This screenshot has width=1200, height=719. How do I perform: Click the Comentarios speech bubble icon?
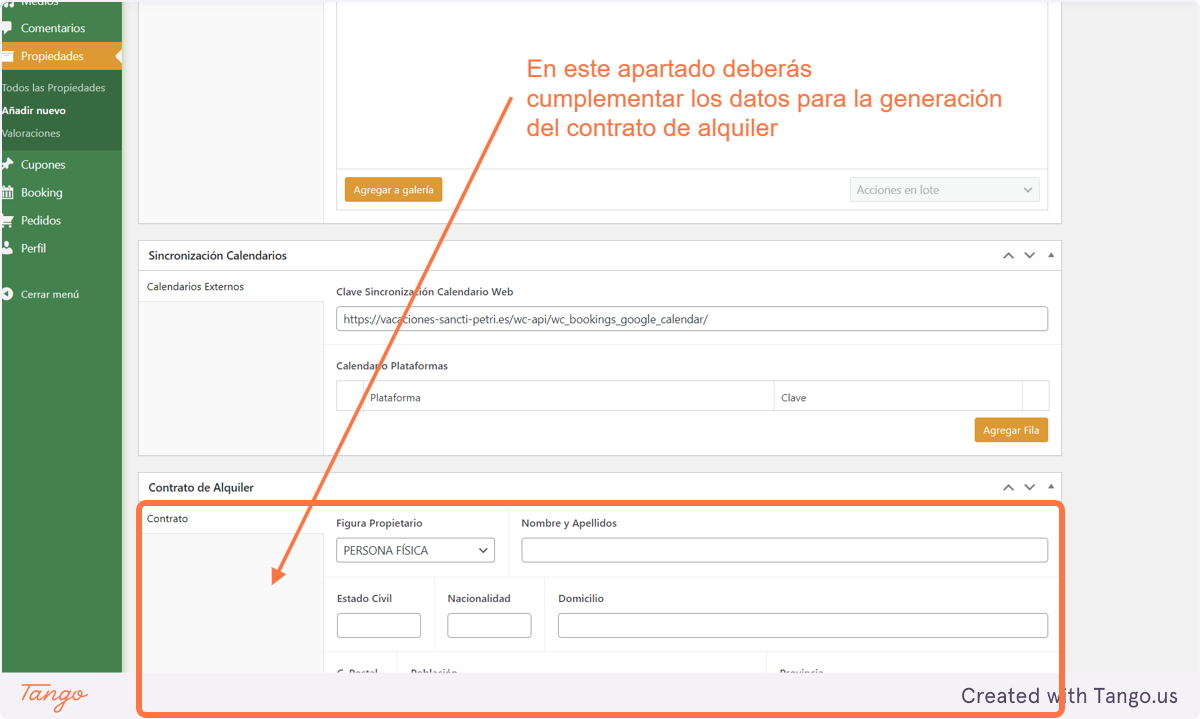(7, 28)
